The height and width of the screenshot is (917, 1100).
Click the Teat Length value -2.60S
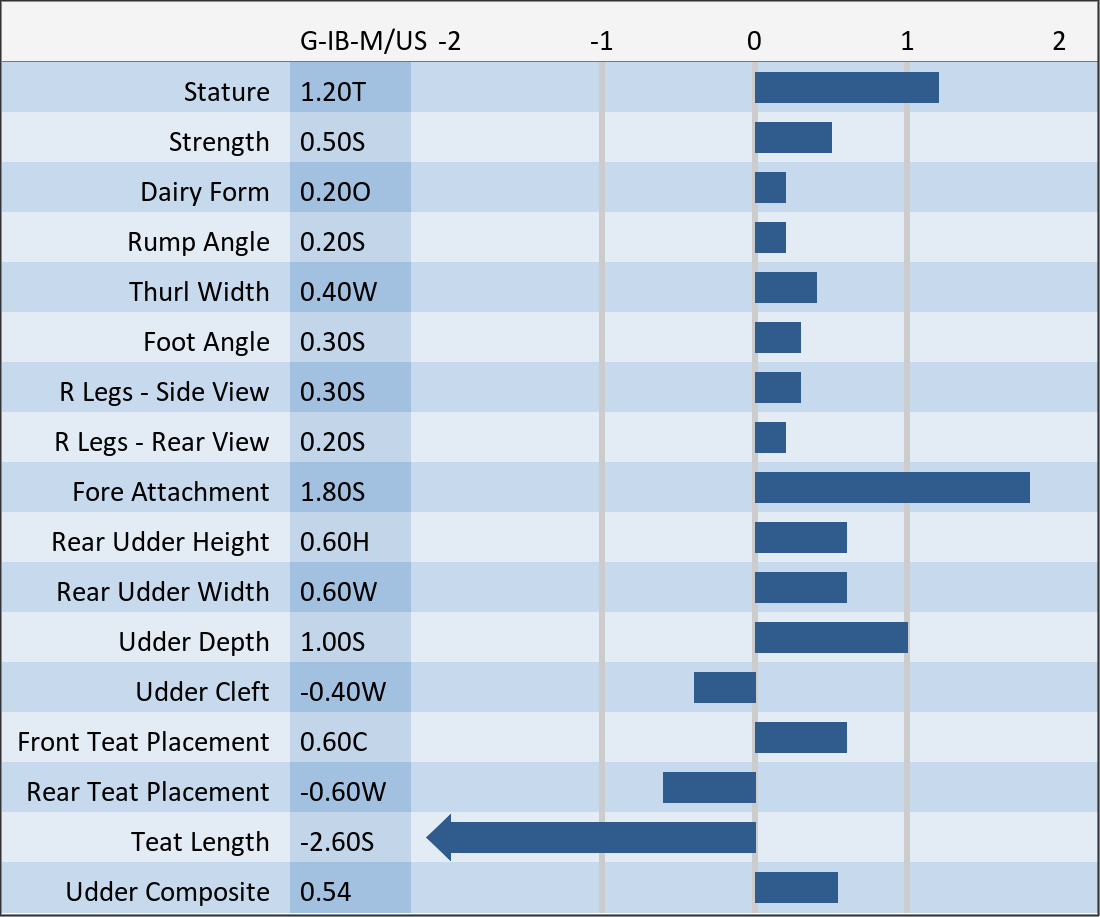pyautogui.click(x=337, y=842)
